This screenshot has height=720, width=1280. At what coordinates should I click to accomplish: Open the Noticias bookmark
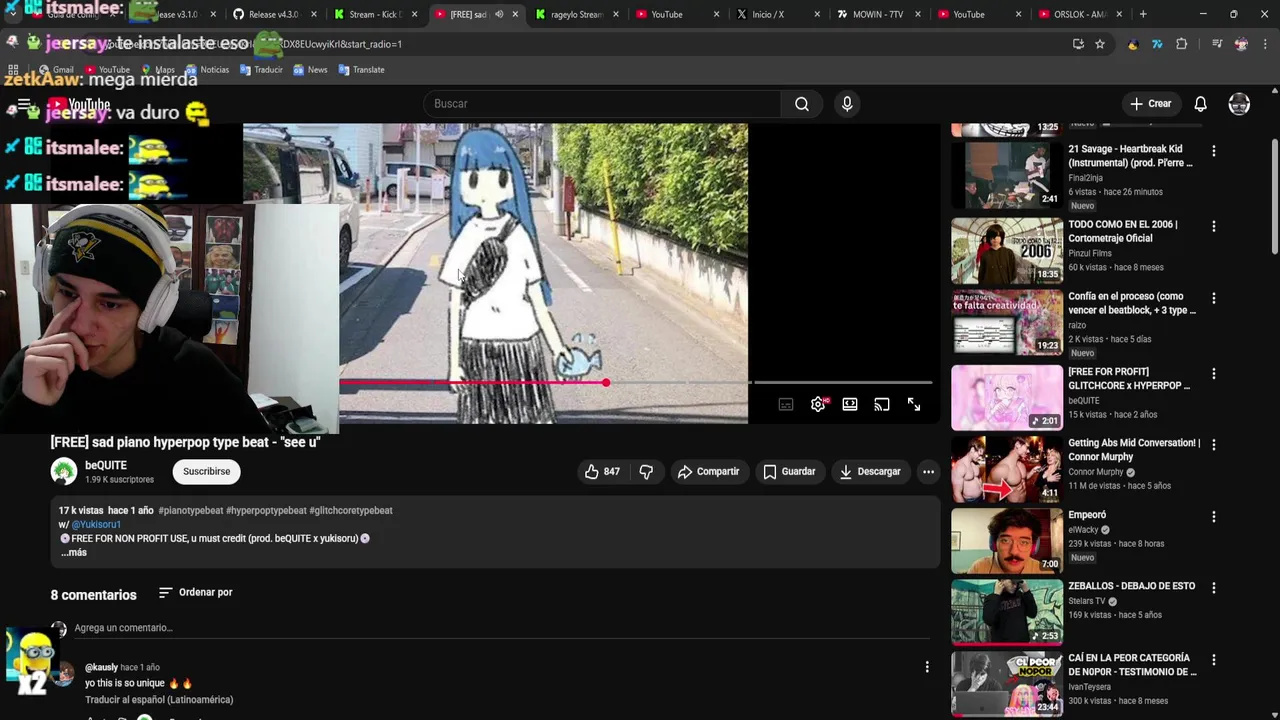coord(207,70)
